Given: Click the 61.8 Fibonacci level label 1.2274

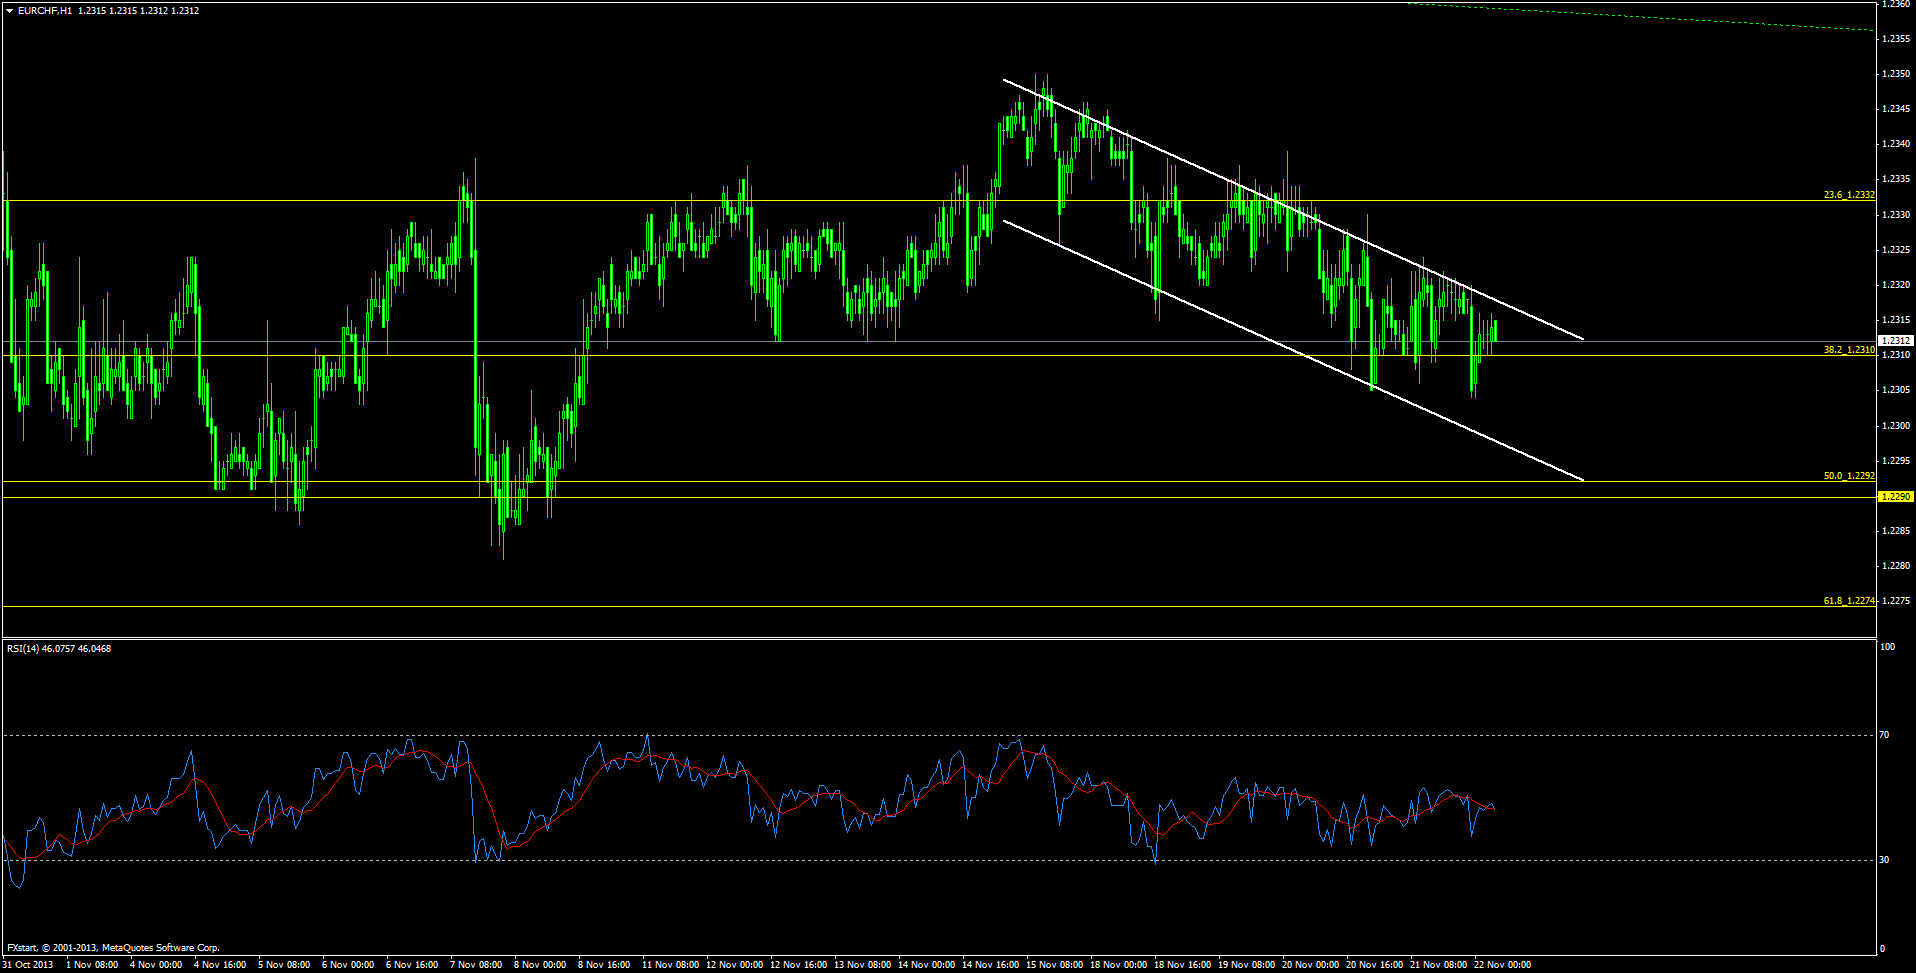Looking at the screenshot, I should [x=1849, y=601].
